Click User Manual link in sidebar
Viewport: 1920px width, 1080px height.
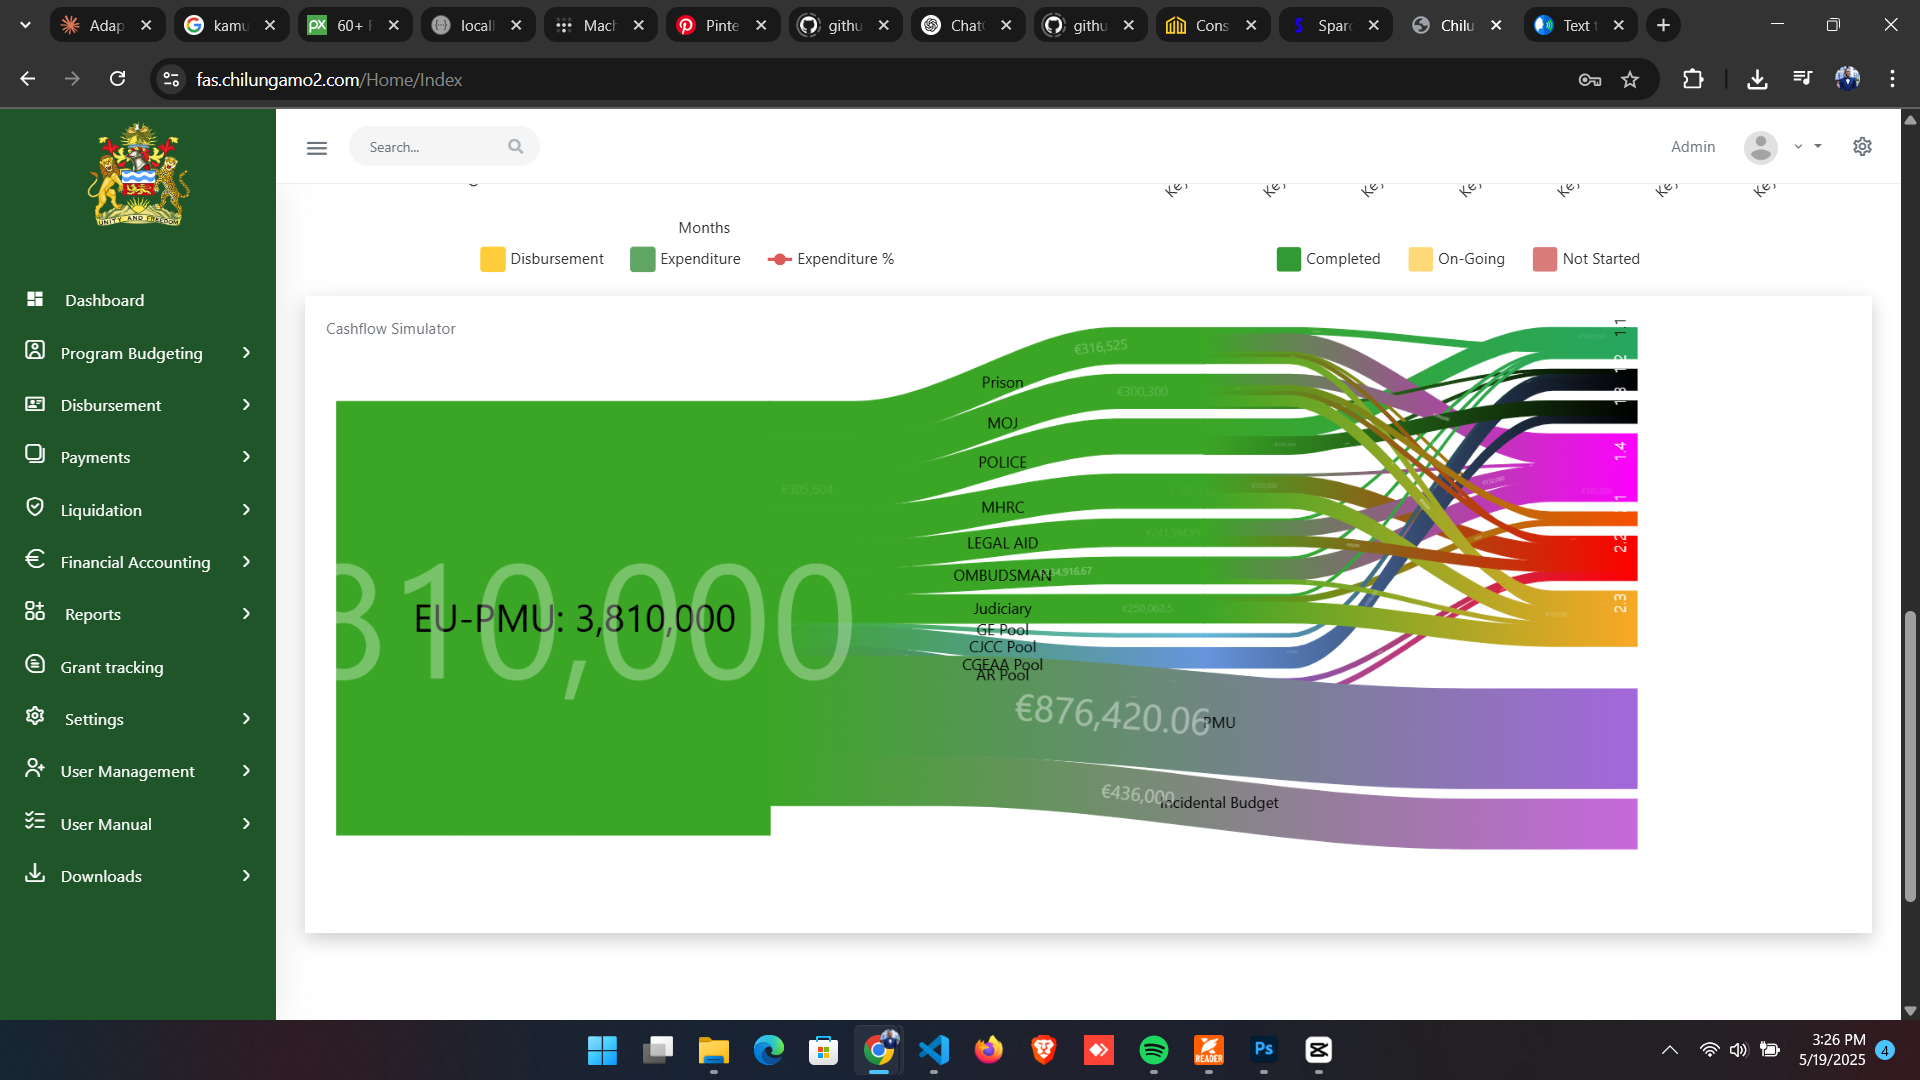coord(106,824)
